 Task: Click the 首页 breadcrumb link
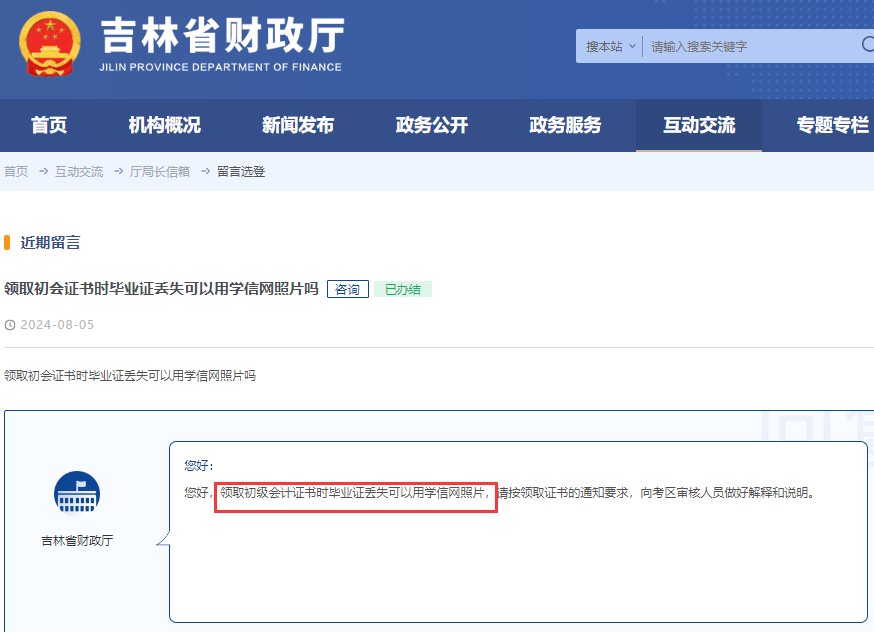coord(16,172)
